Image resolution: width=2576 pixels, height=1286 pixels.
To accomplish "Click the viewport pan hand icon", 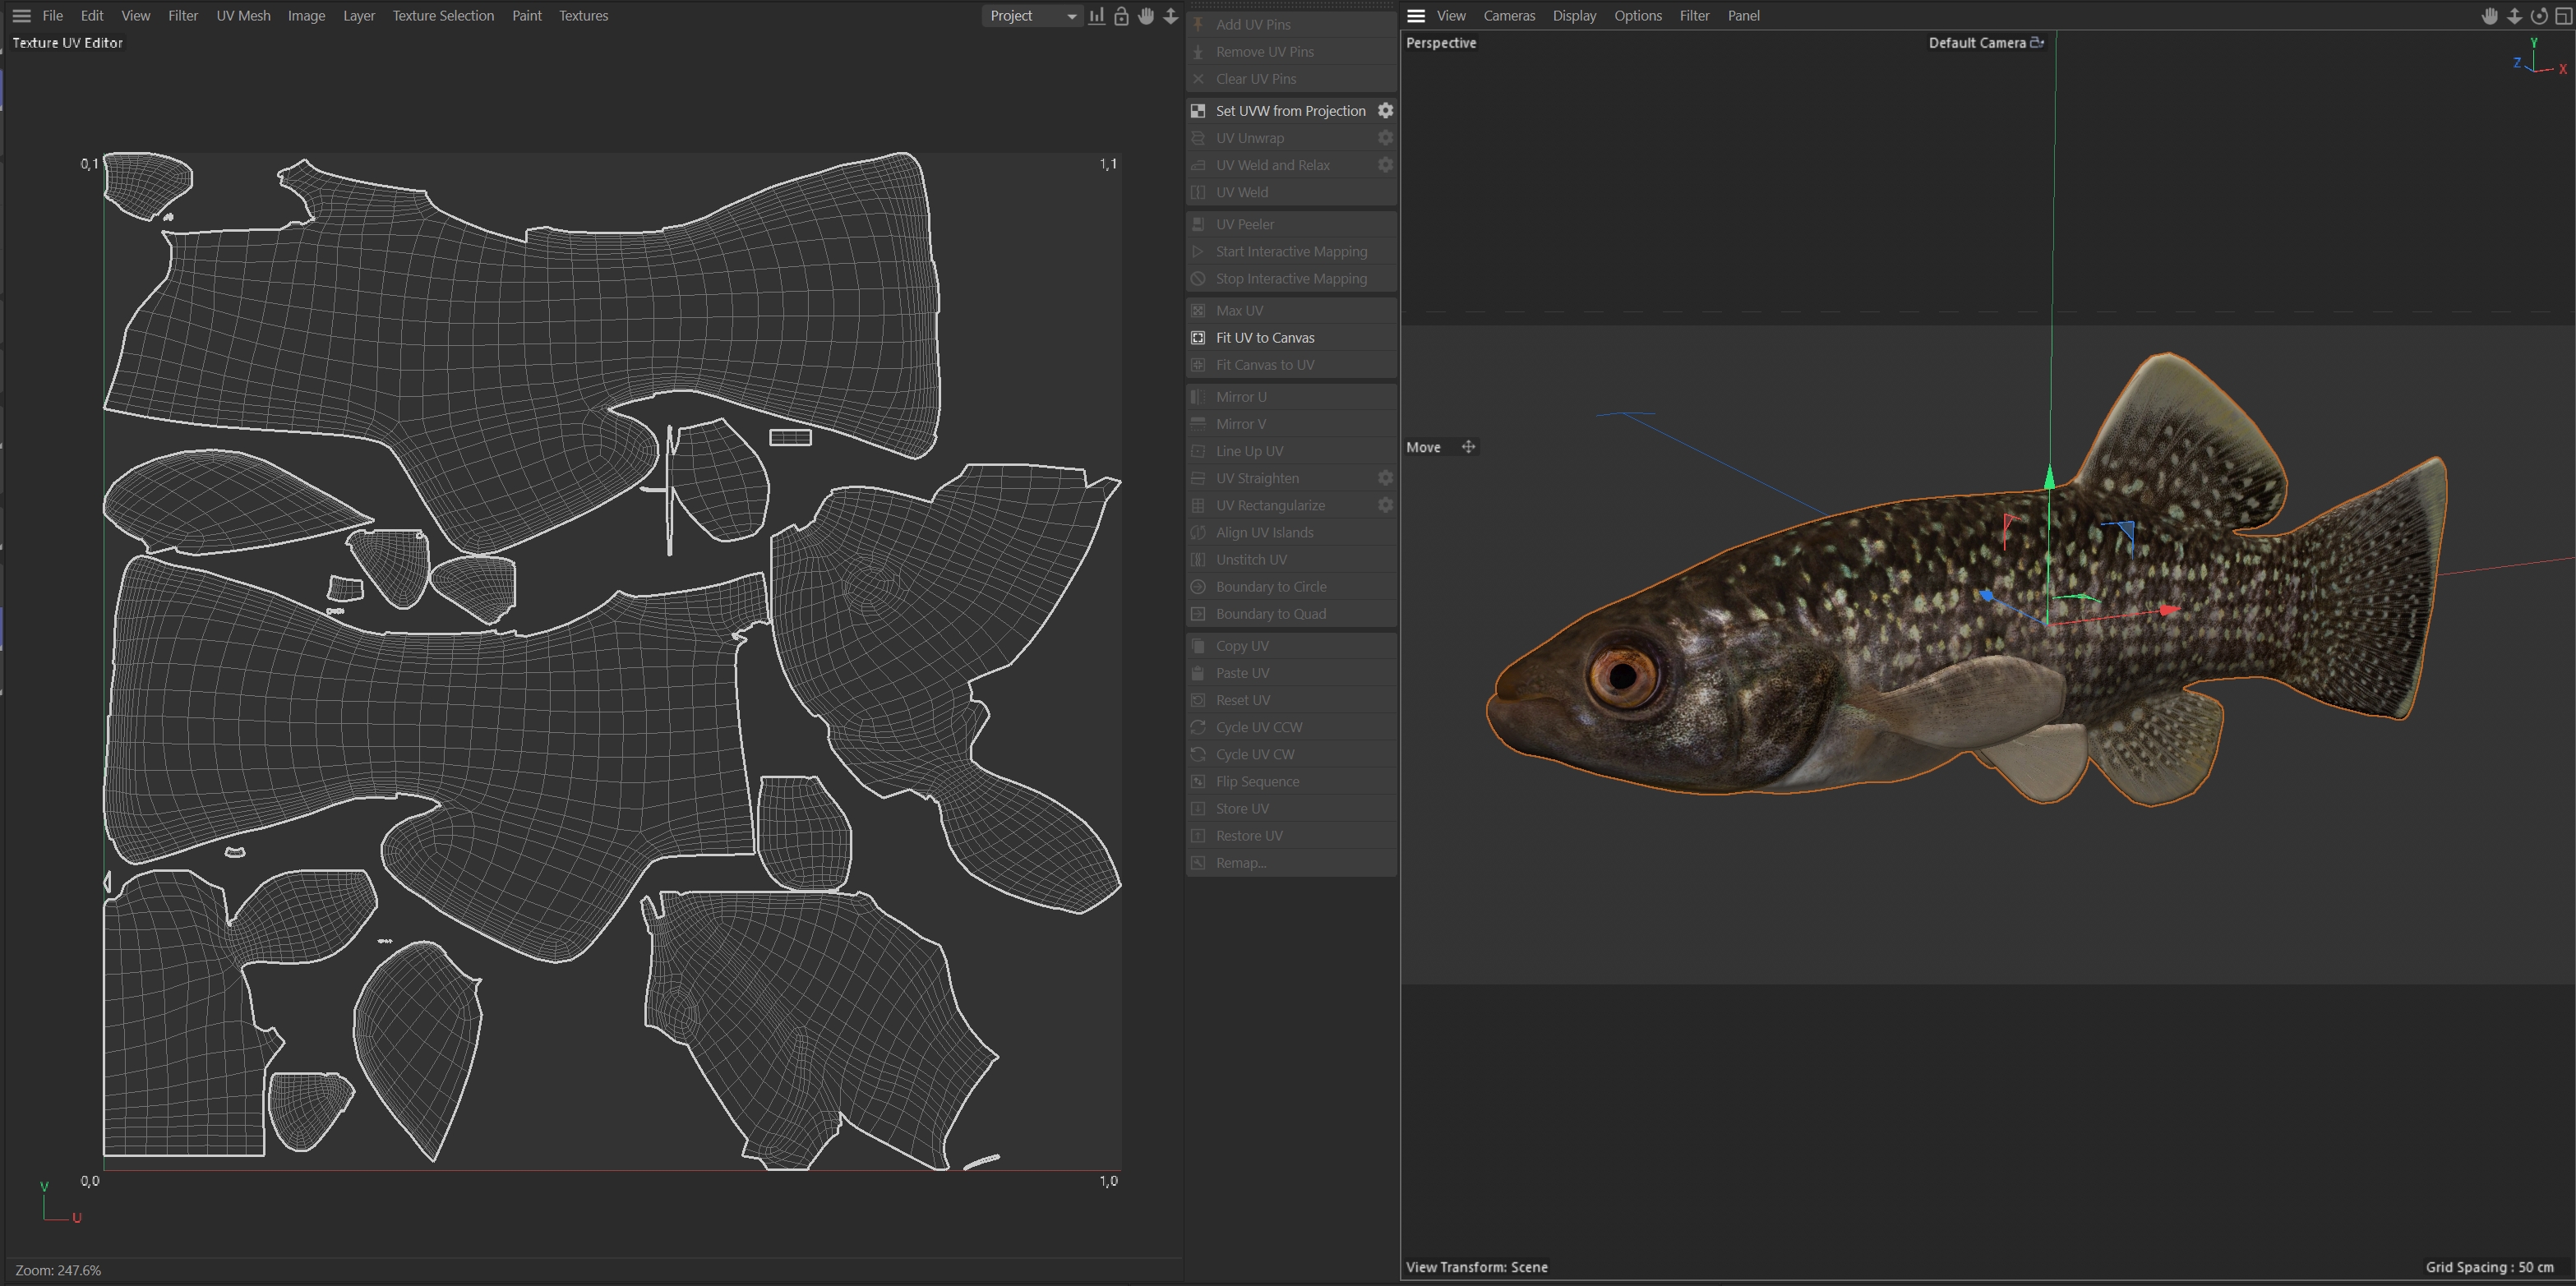I will click(2489, 16).
